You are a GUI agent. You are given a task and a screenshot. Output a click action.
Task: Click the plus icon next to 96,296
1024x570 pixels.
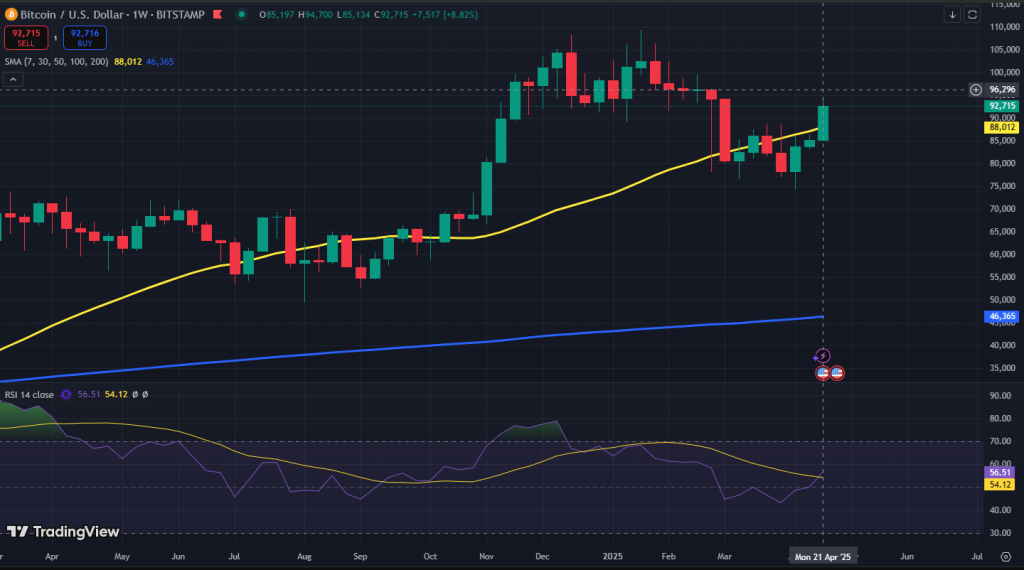(x=976, y=89)
